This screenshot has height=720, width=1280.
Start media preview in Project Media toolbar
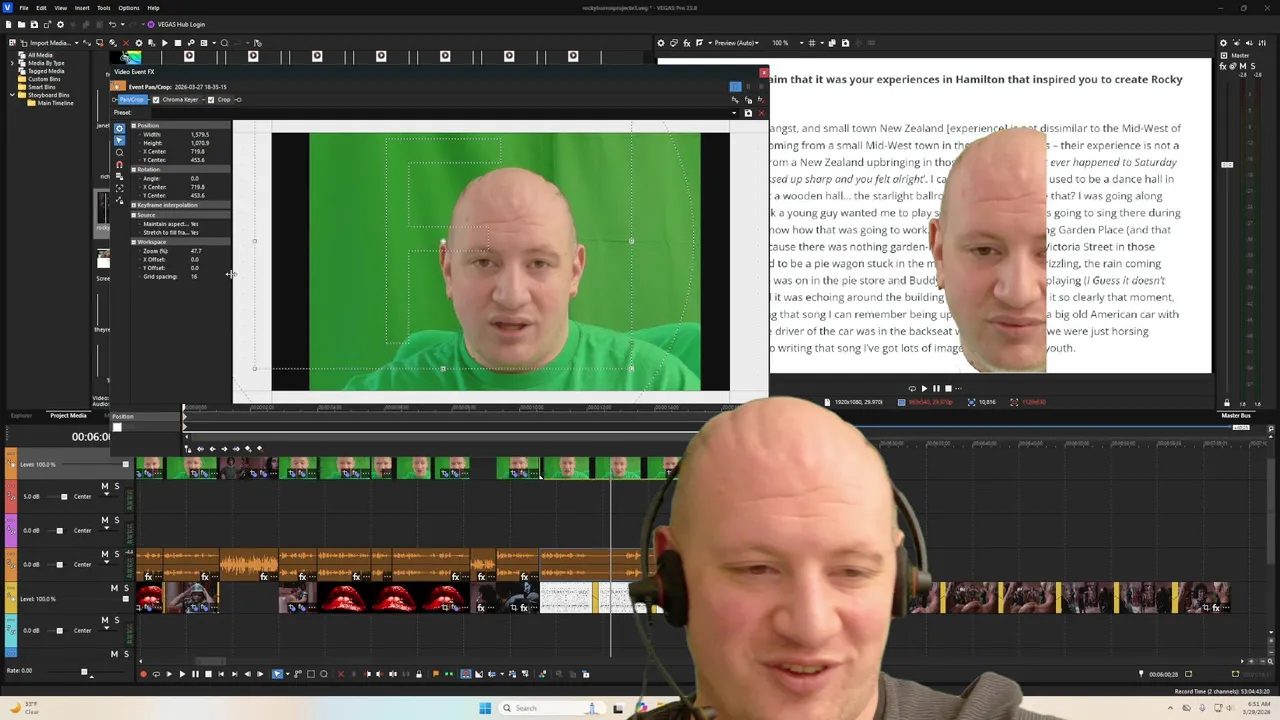click(x=165, y=43)
